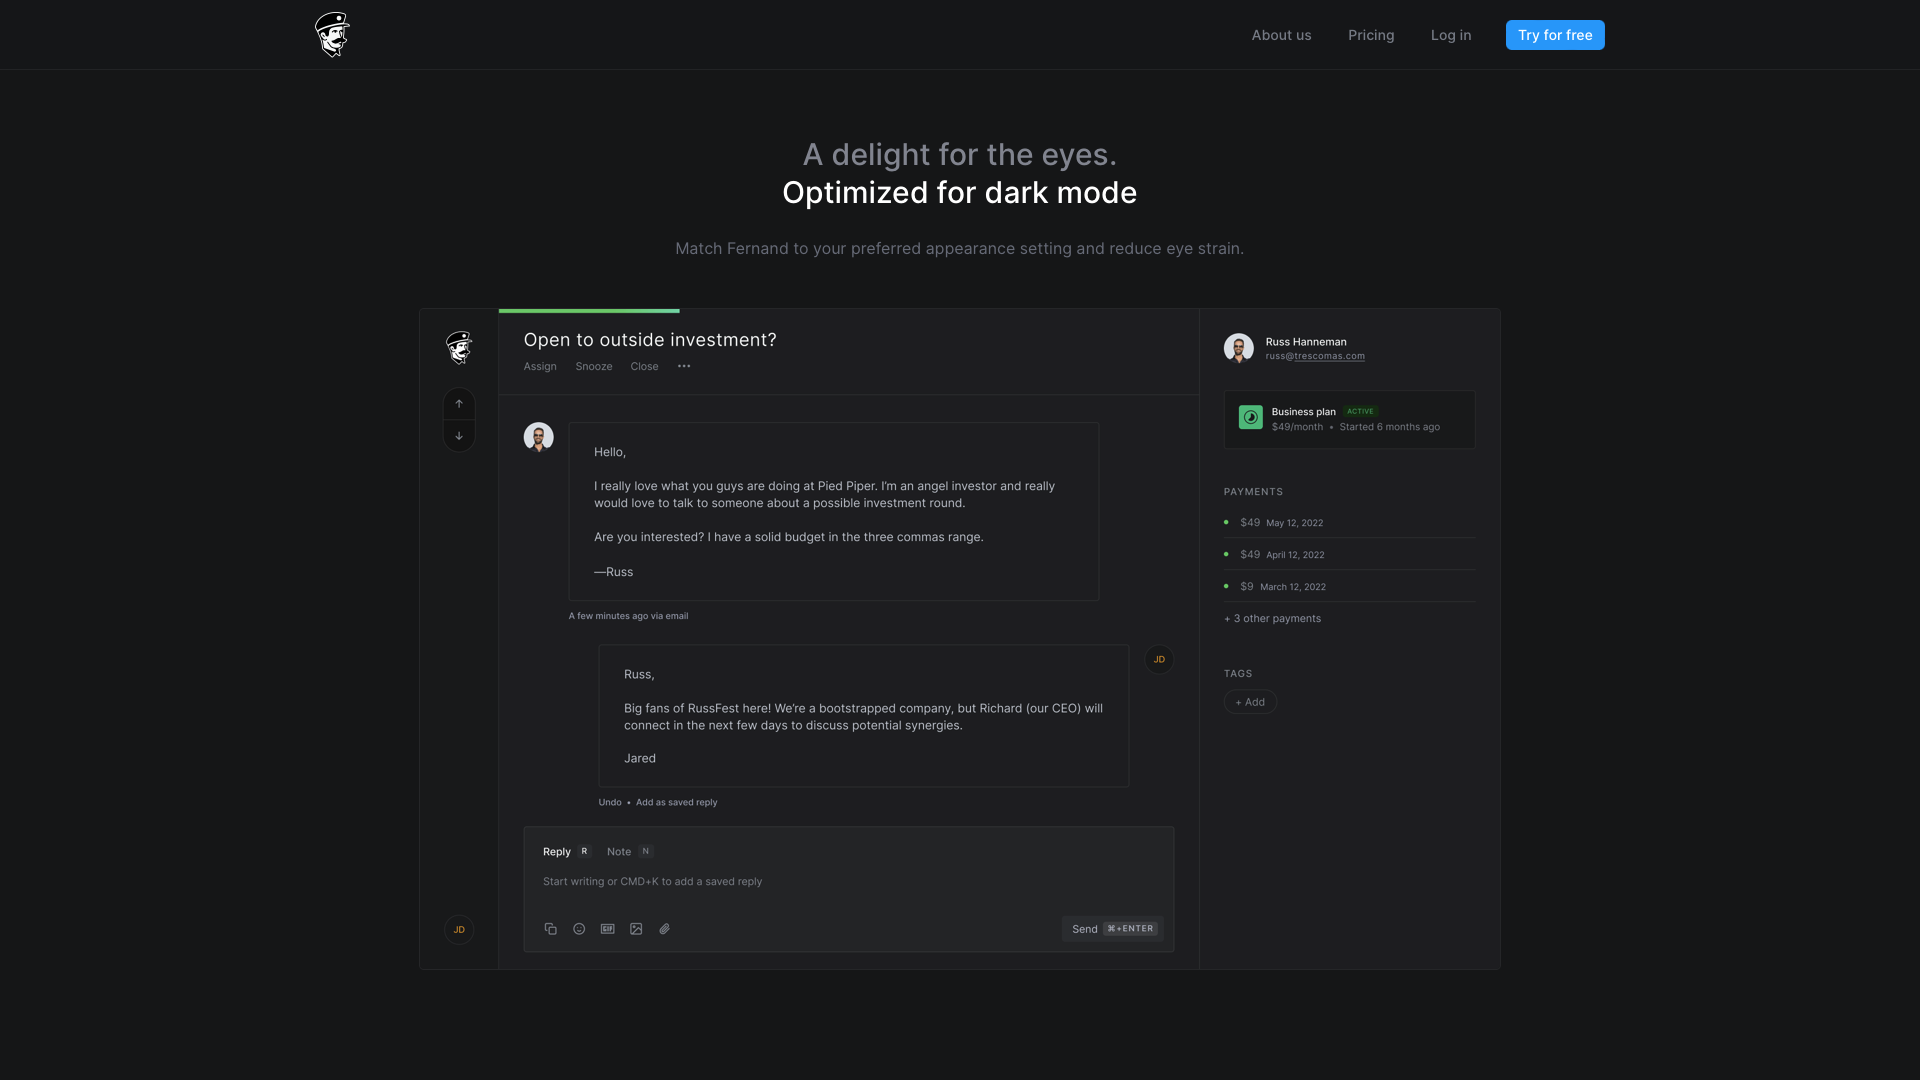Go to previous conversation with up arrow
1920x1080 pixels.
tap(459, 404)
